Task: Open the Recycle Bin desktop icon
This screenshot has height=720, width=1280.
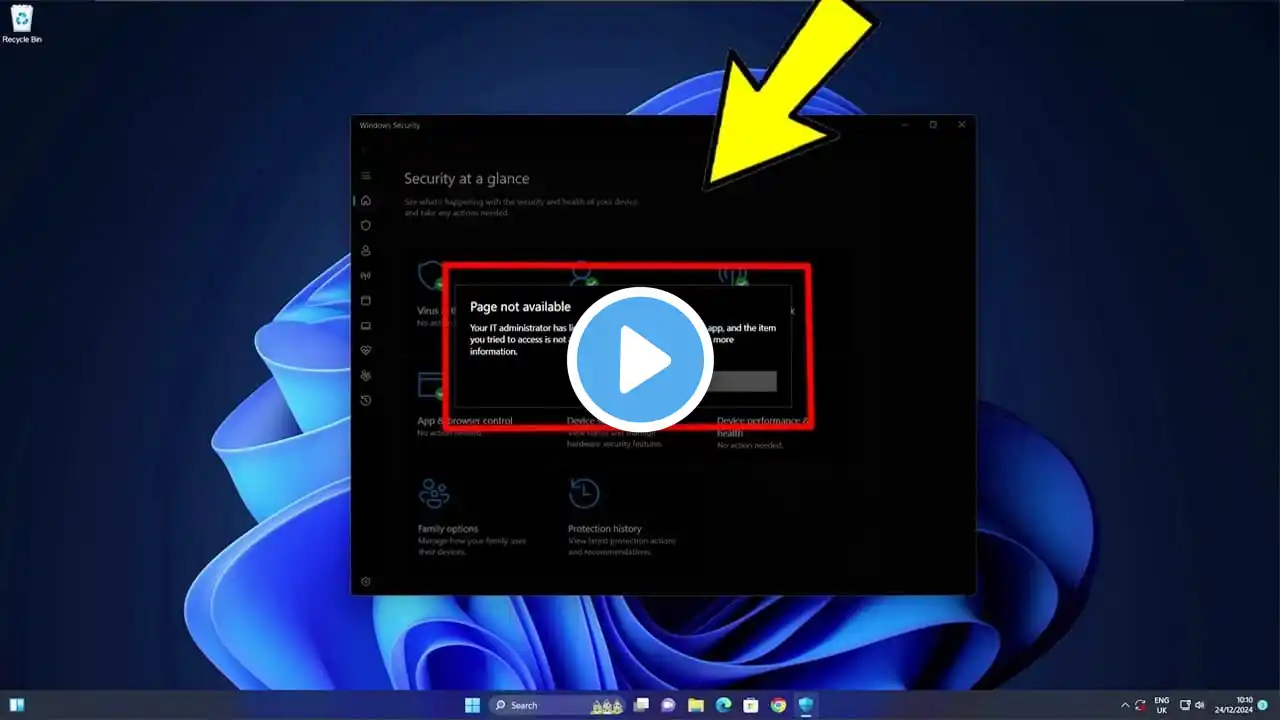Action: [x=22, y=24]
